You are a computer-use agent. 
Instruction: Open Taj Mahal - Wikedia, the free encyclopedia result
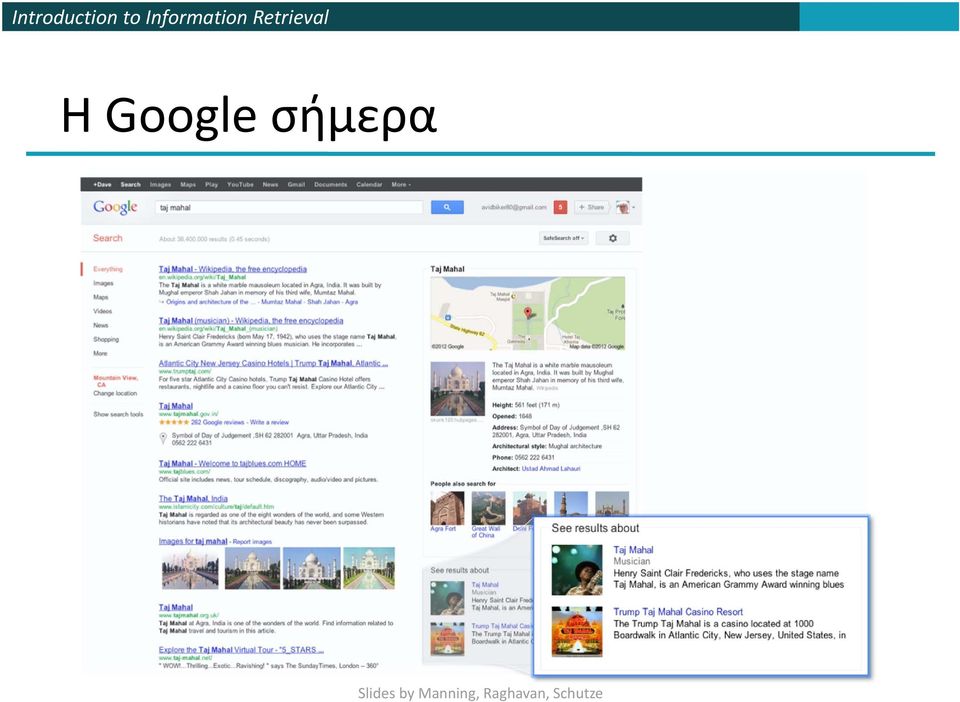[x=233, y=269]
